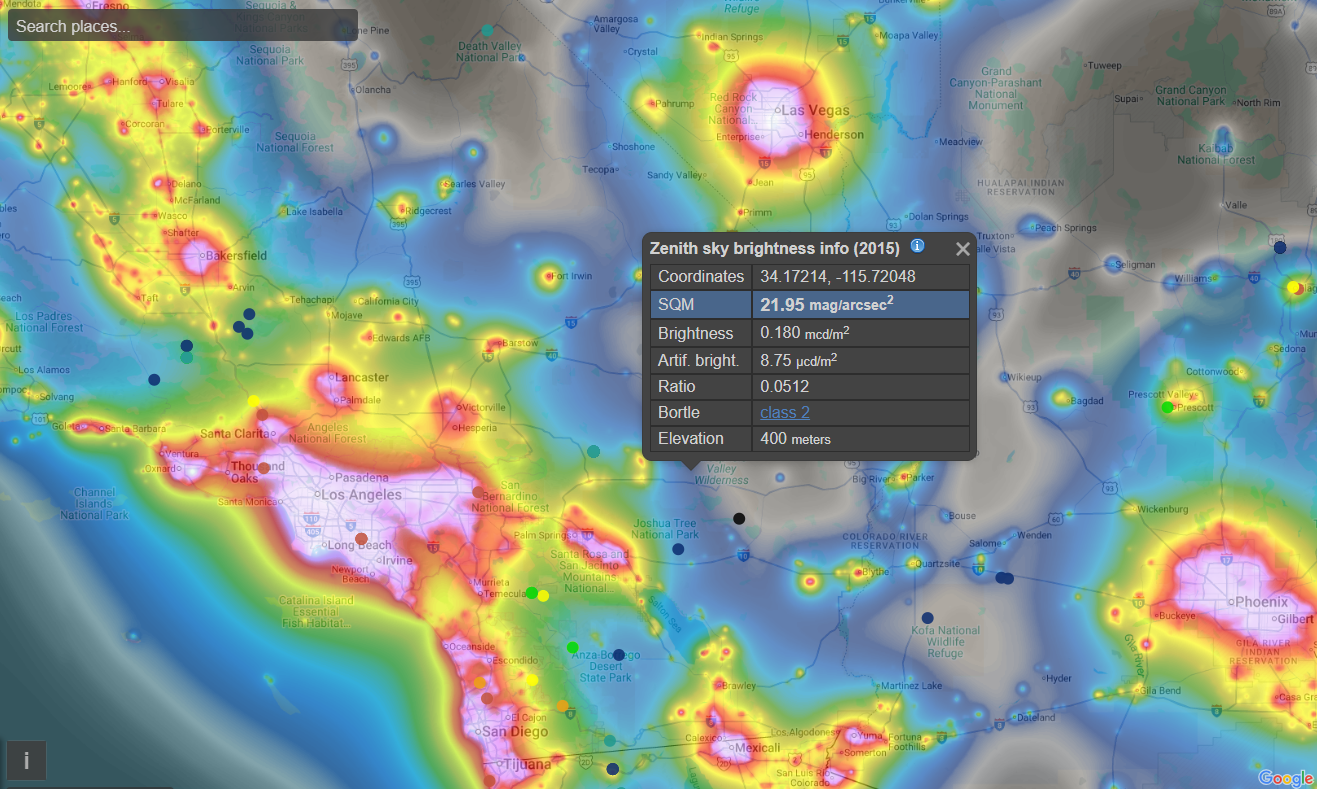This screenshot has width=1317, height=789.
Task: Select the brown marker at Thousand Oaks
Action: tap(264, 468)
